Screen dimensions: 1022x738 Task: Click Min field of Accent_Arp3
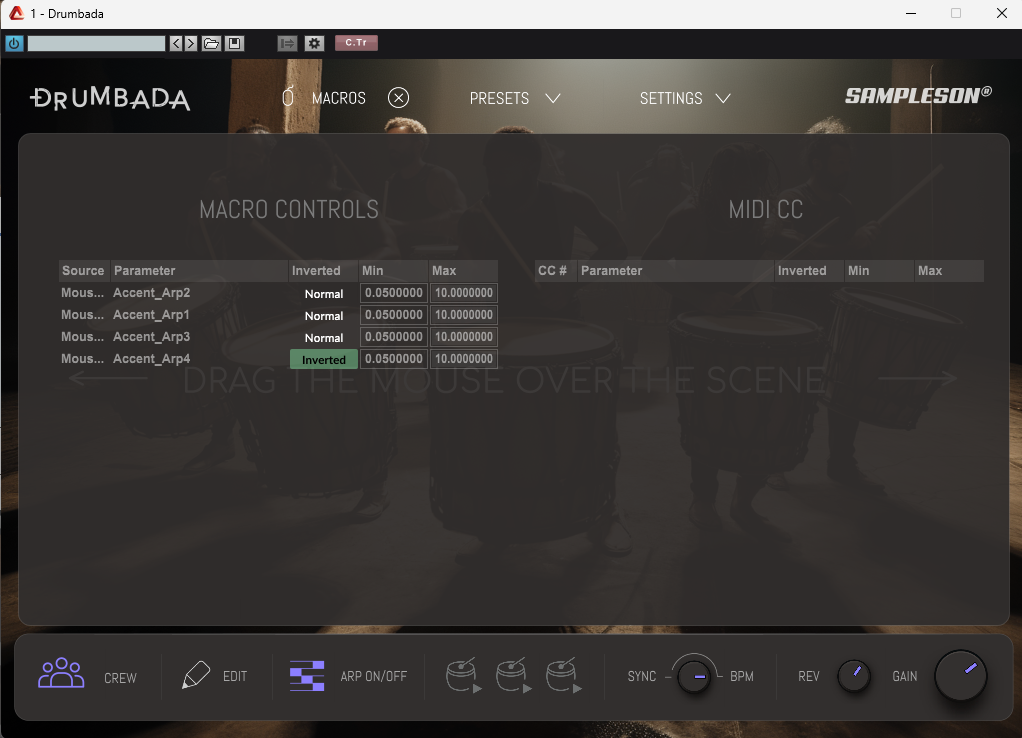pyautogui.click(x=394, y=337)
